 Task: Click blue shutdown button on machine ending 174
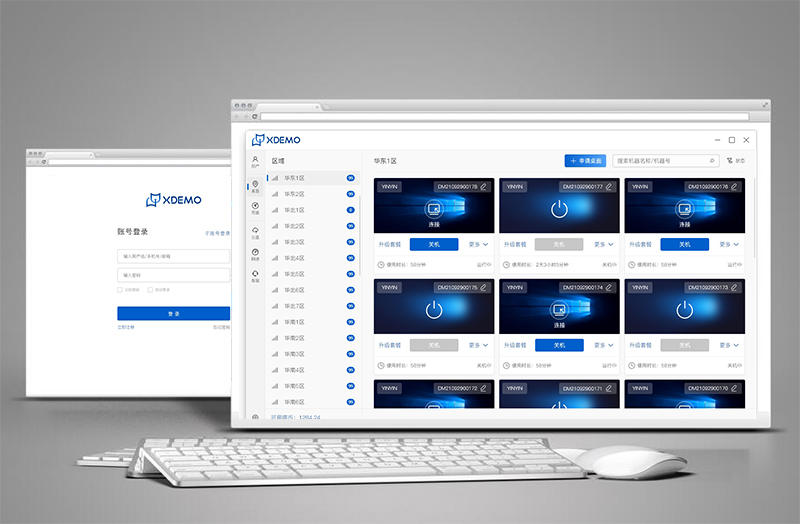(x=559, y=345)
